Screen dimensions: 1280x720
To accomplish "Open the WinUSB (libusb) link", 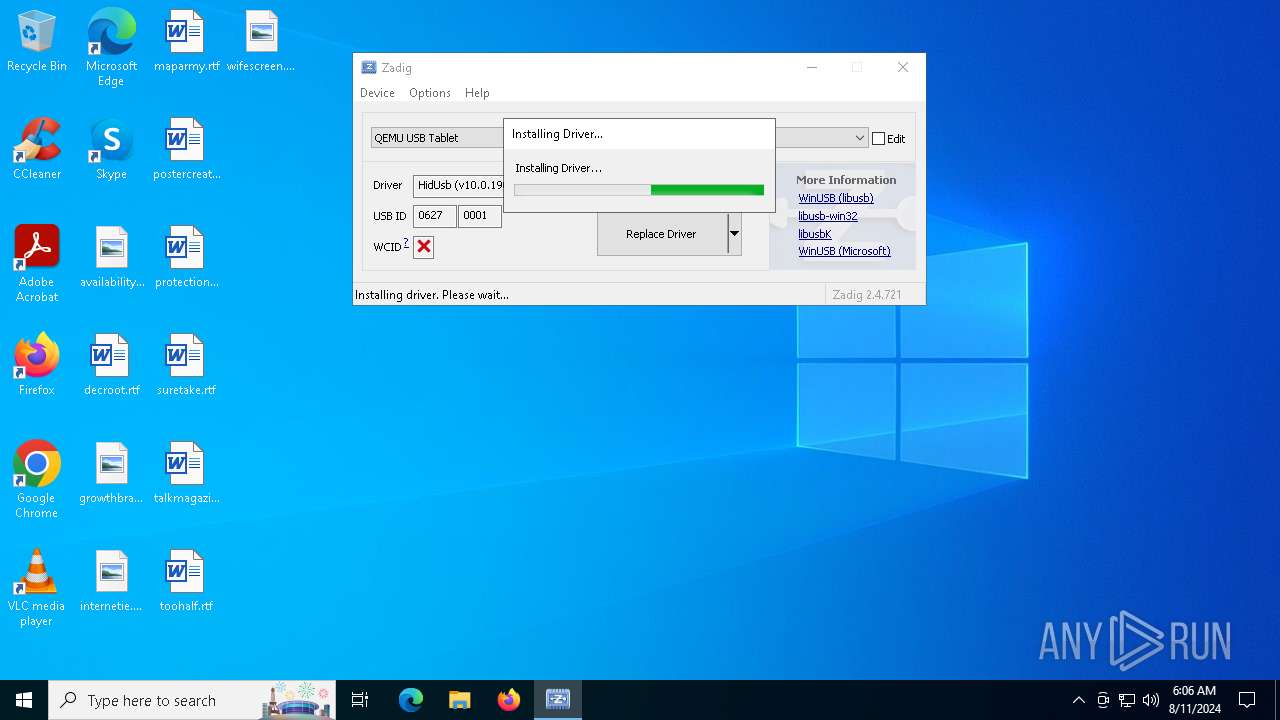I will click(836, 198).
